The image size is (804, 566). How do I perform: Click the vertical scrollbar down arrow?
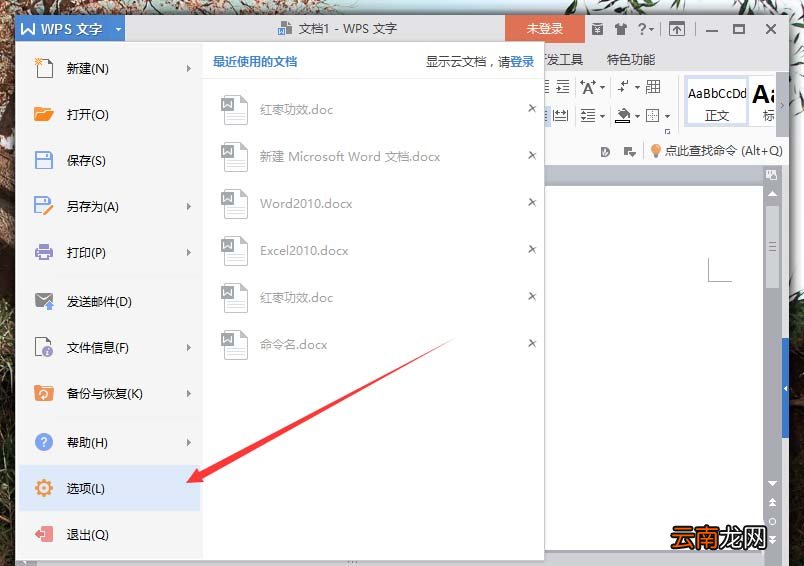[x=772, y=483]
